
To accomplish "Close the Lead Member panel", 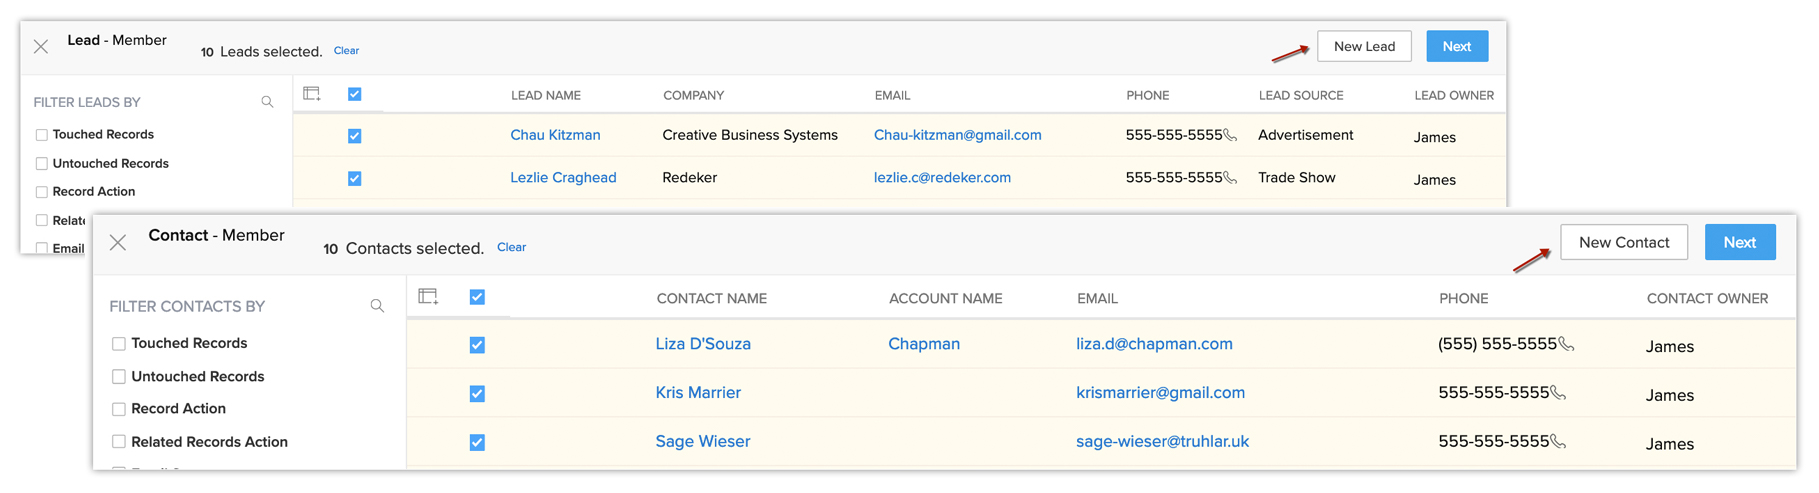I will [x=41, y=47].
